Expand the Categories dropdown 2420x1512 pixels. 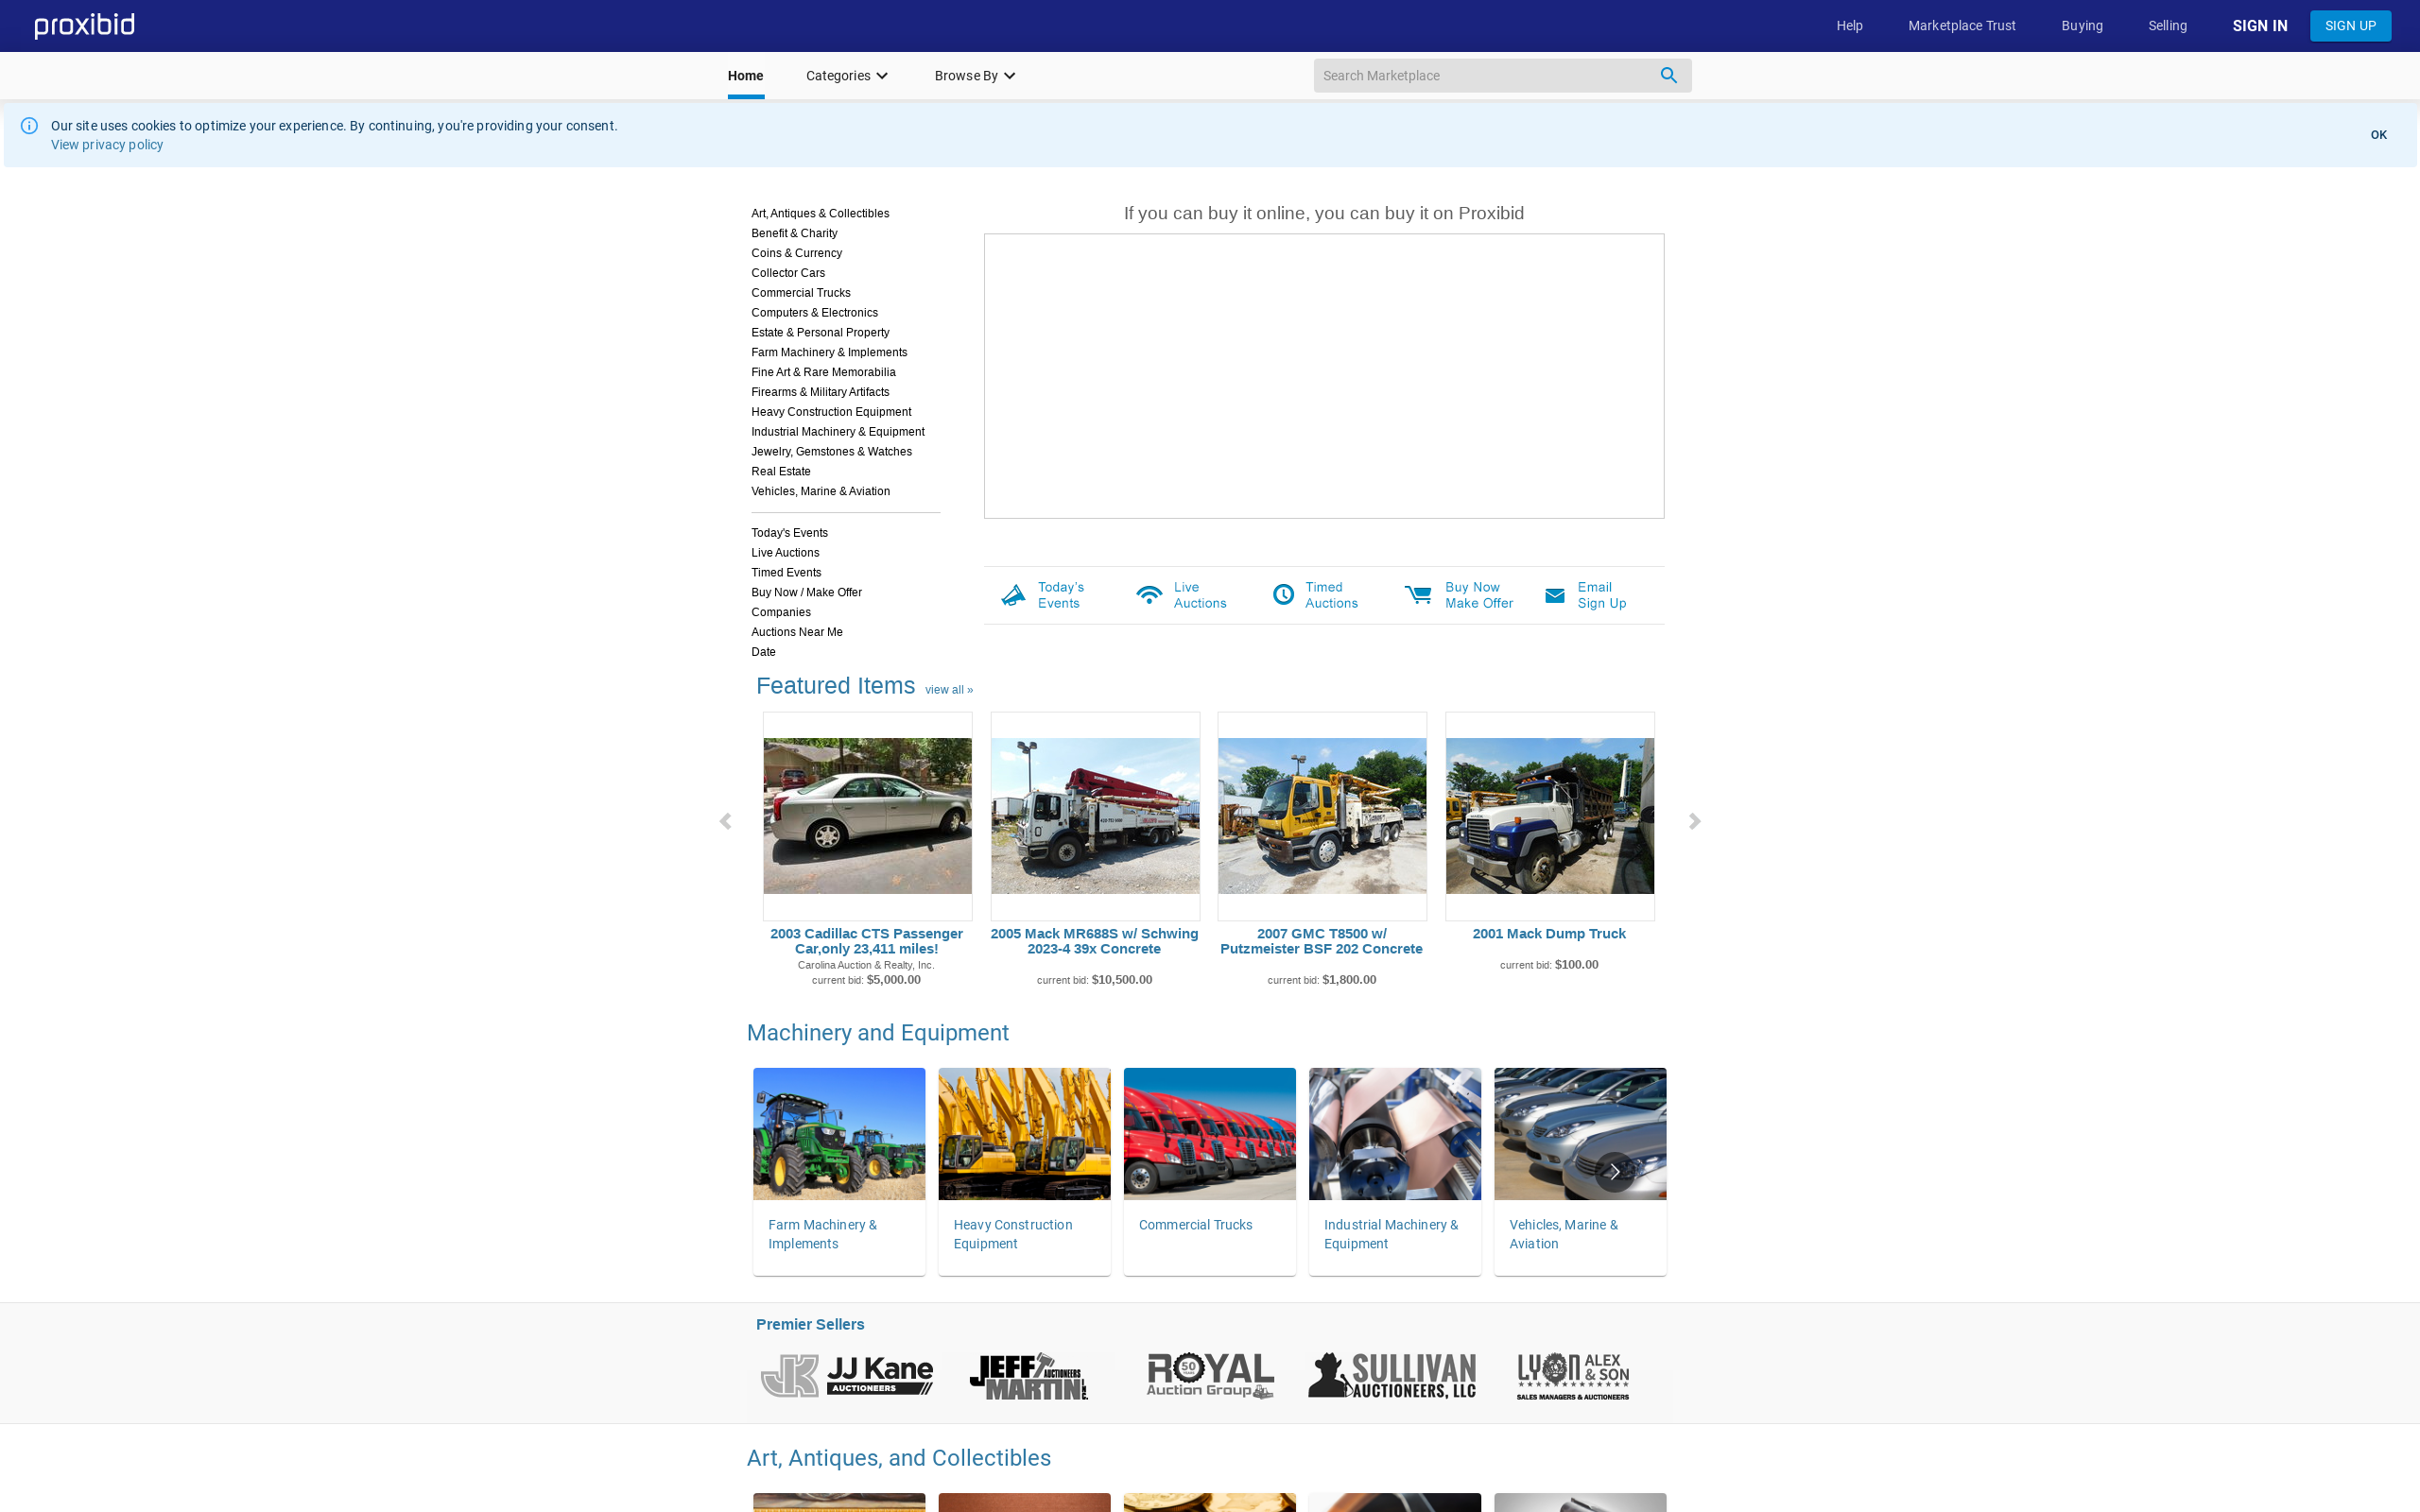(846, 76)
